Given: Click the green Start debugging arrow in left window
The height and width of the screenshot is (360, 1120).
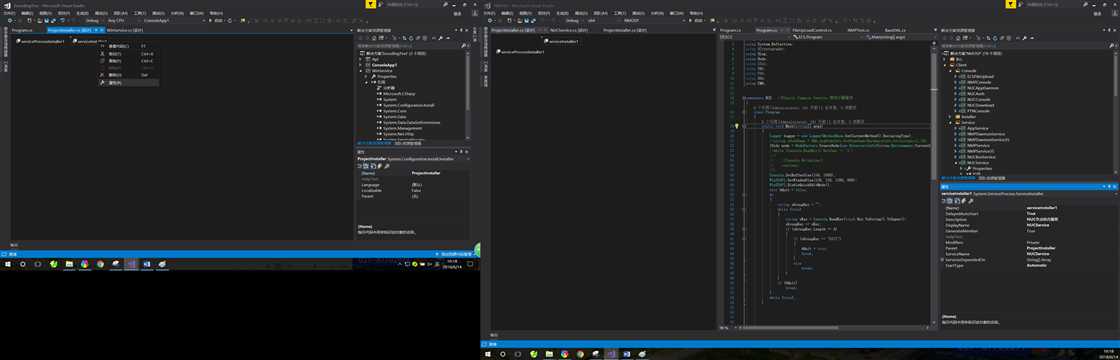Looking at the screenshot, I should [209, 21].
